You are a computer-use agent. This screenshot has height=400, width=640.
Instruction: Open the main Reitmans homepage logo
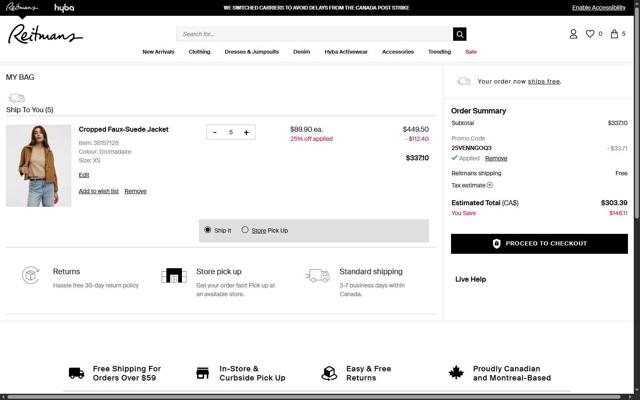coord(45,34)
